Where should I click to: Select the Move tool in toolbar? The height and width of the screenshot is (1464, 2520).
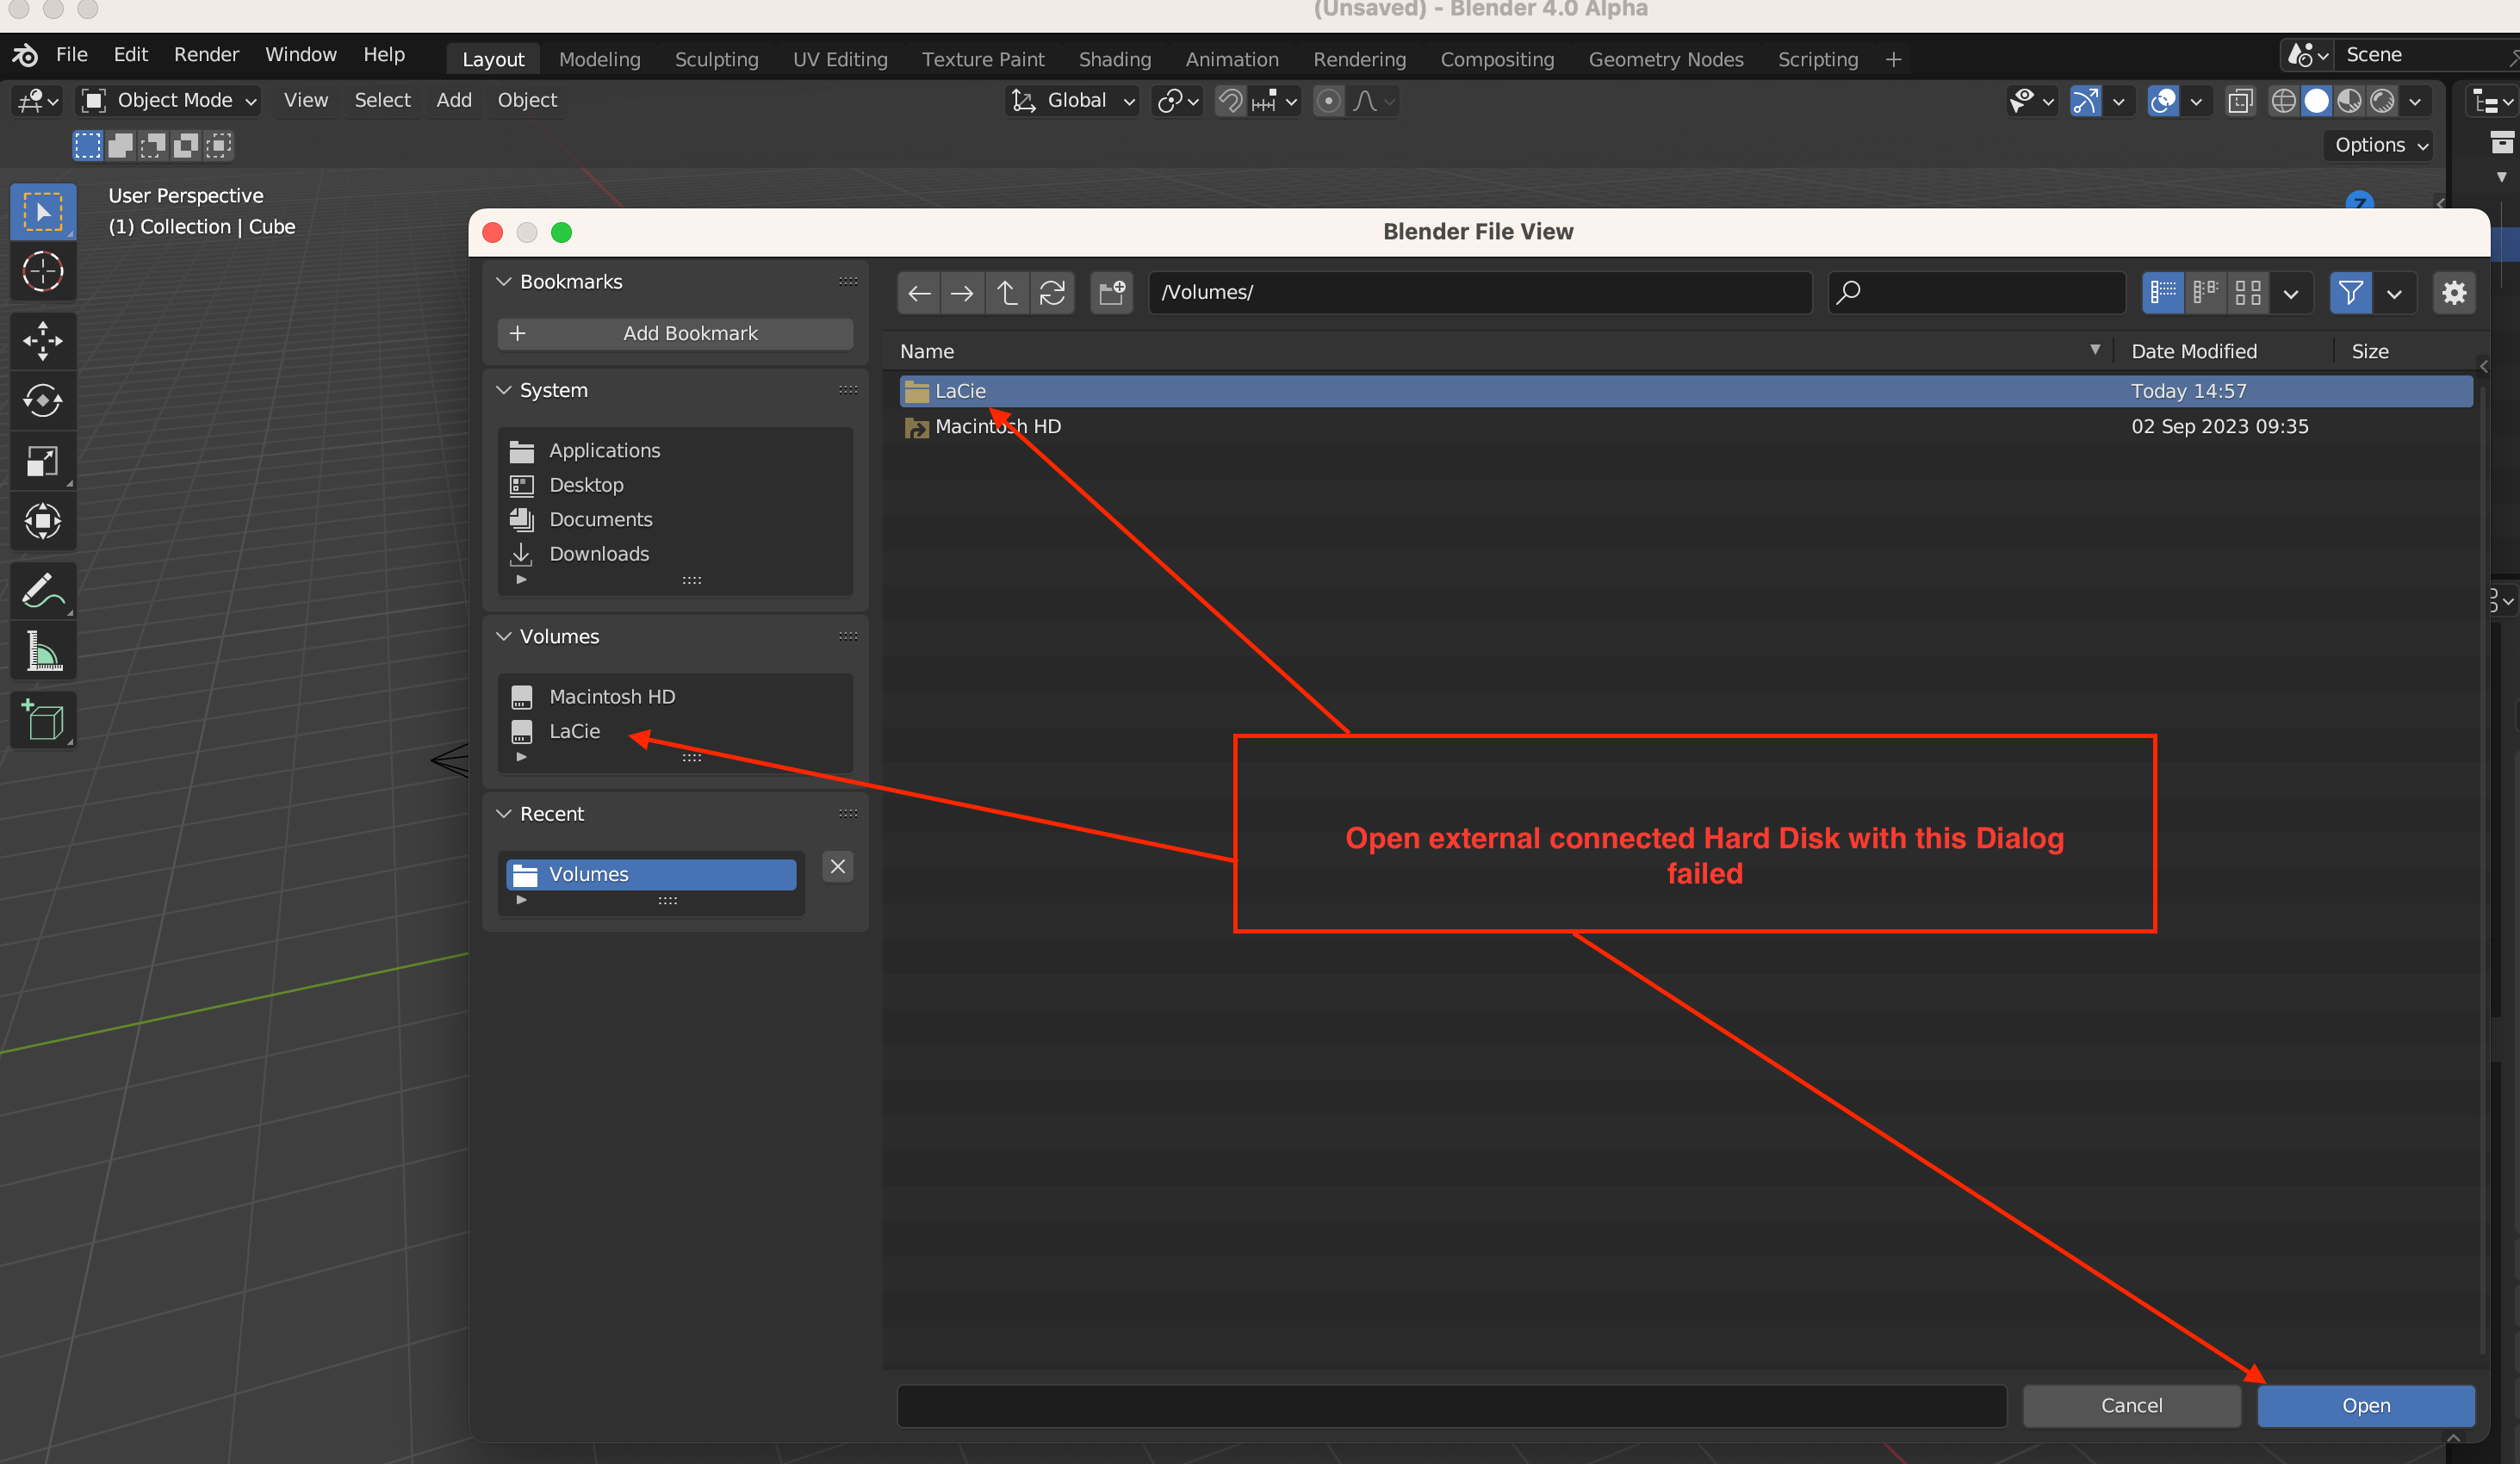(42, 341)
